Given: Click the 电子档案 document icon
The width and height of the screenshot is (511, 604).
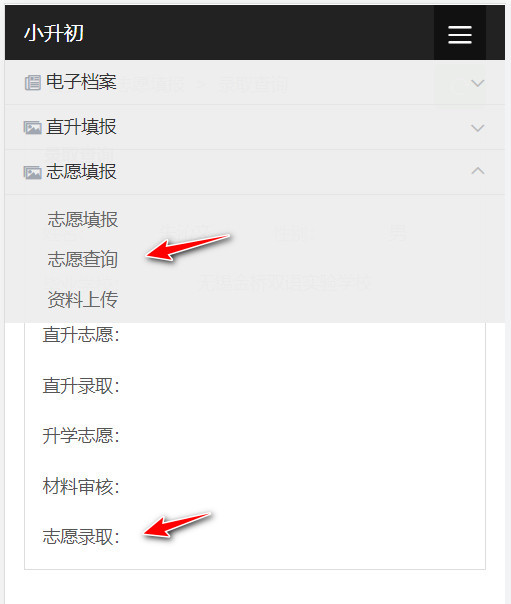Looking at the screenshot, I should (x=33, y=83).
